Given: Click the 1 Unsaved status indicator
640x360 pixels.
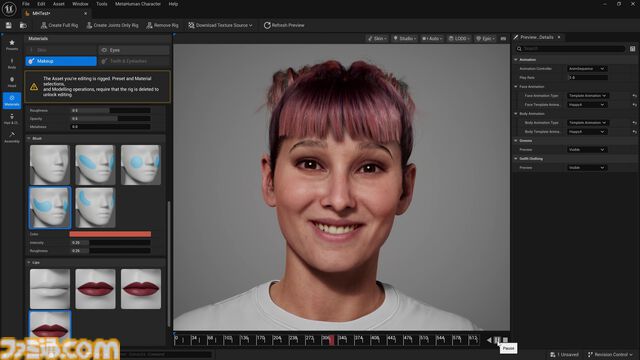Looking at the screenshot, I should (564, 355).
